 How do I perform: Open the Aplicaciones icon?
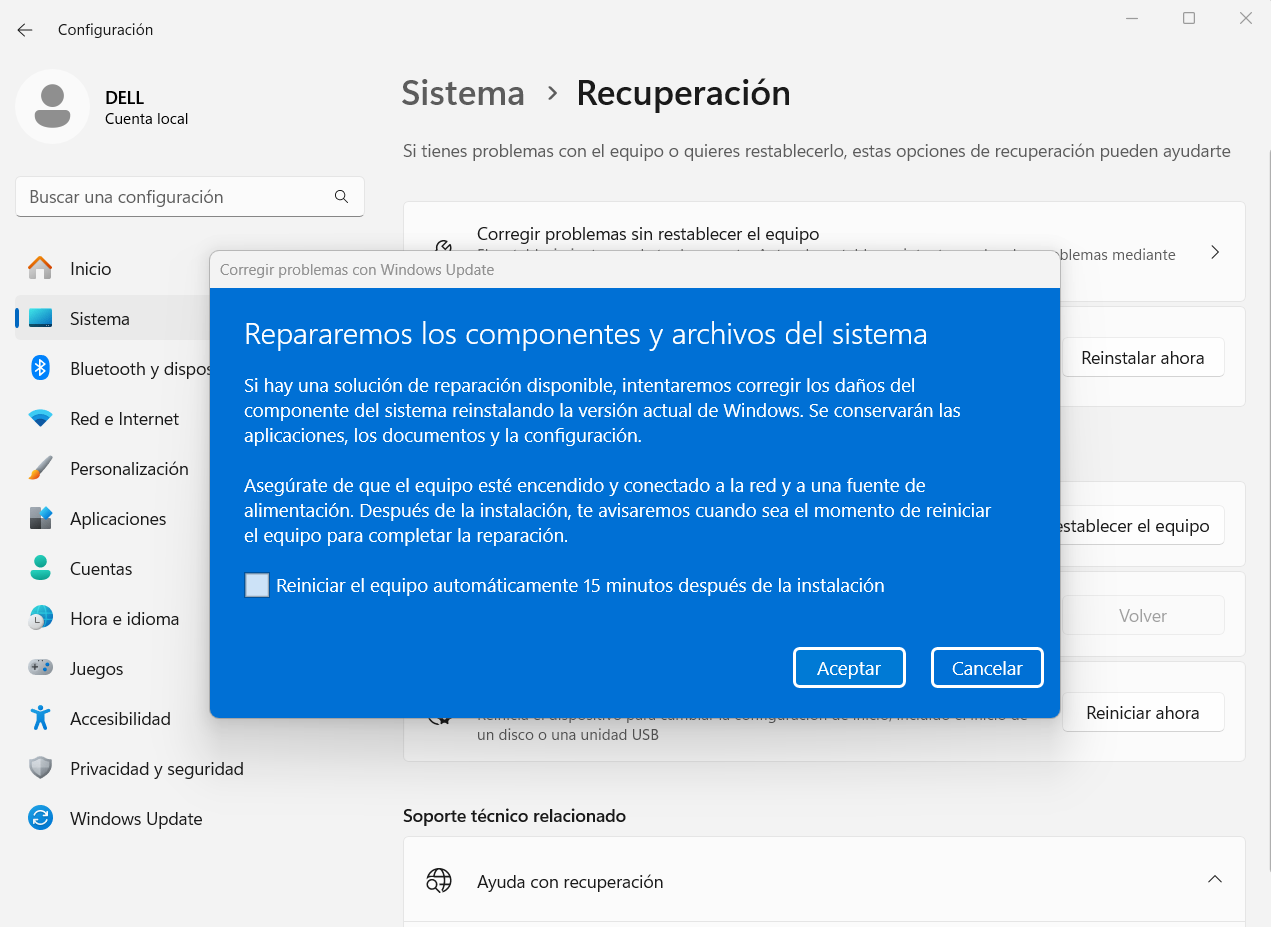click(x=40, y=518)
